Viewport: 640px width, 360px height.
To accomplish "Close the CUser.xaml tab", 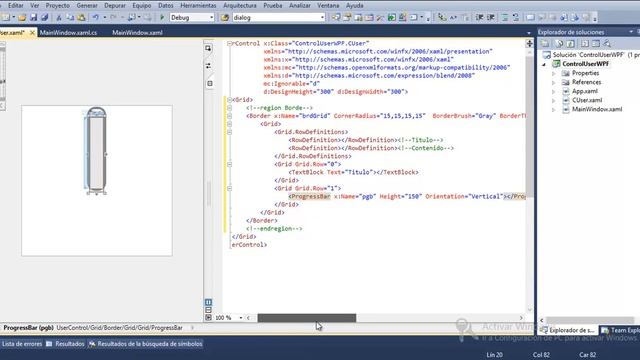I will pos(32,33).
